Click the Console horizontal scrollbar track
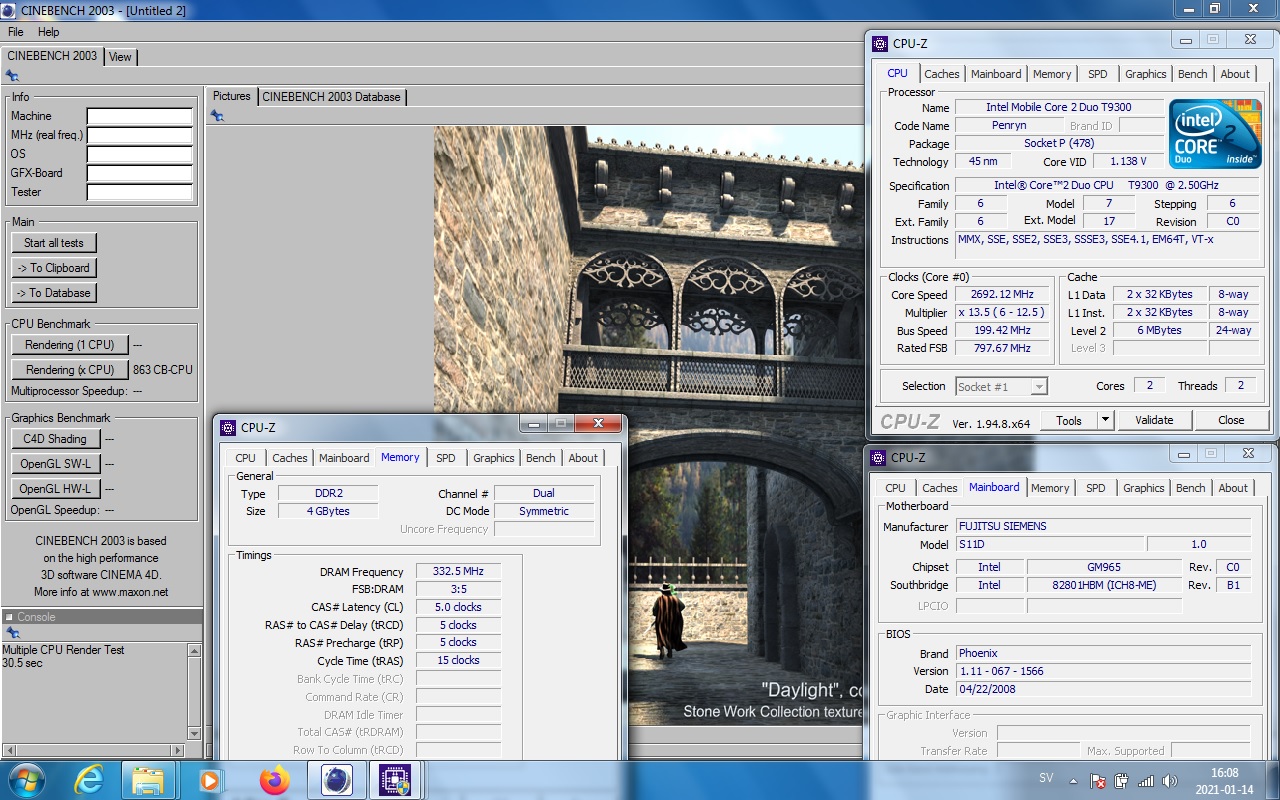This screenshot has width=1280, height=800. (x=95, y=749)
